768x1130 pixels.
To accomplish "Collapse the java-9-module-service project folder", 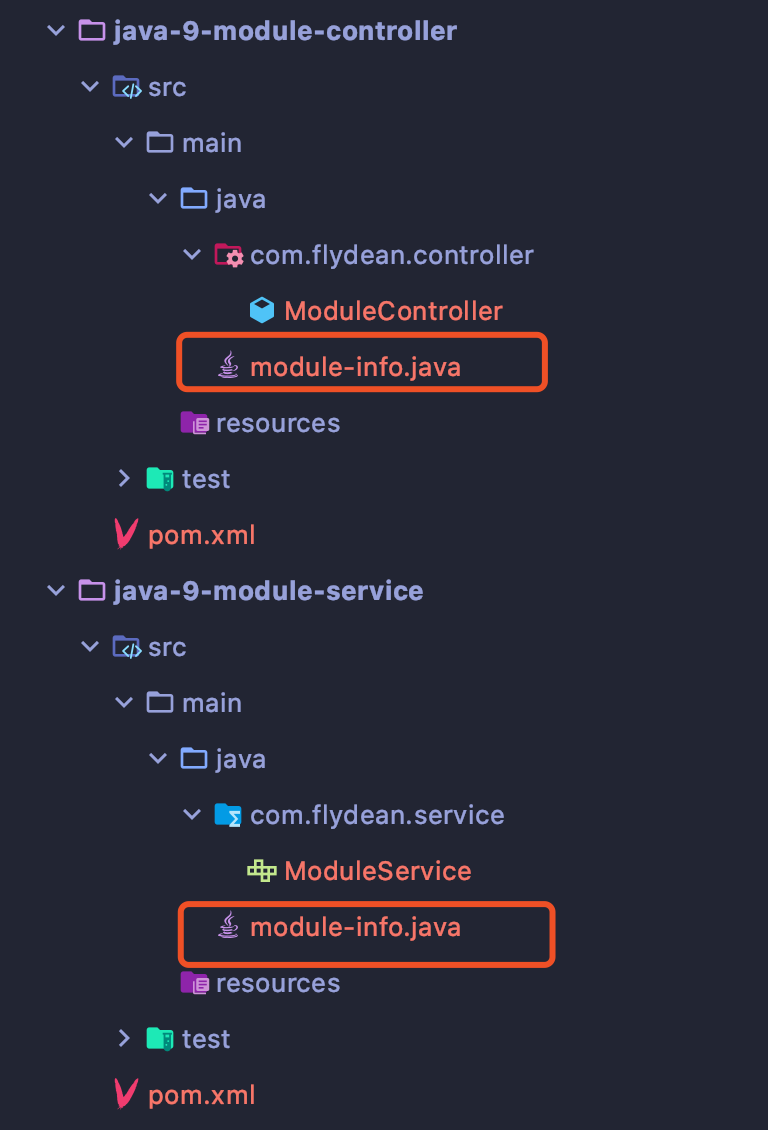I will click(x=56, y=590).
